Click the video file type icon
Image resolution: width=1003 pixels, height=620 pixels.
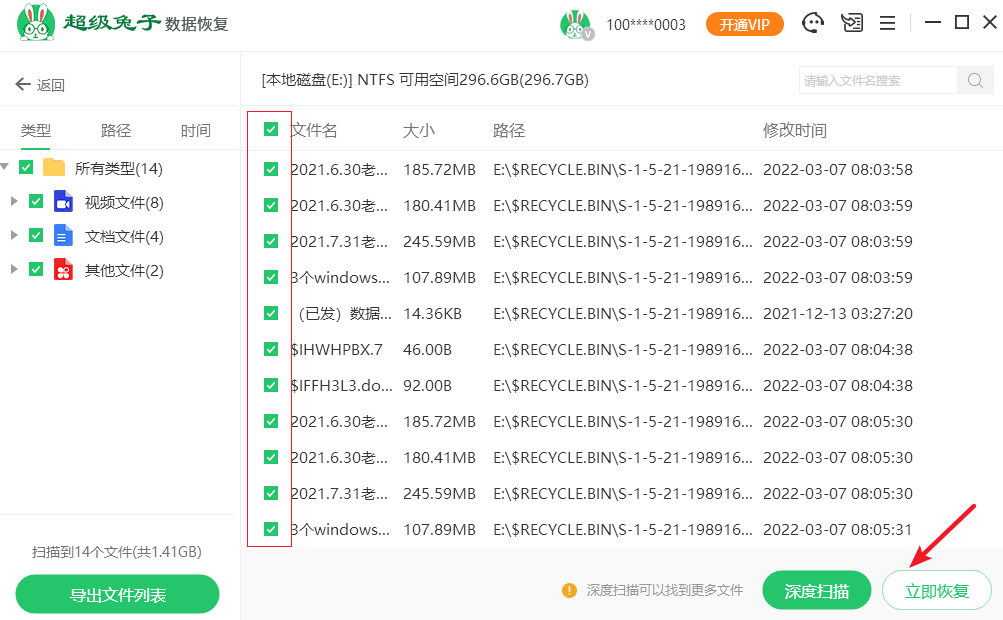coord(64,202)
